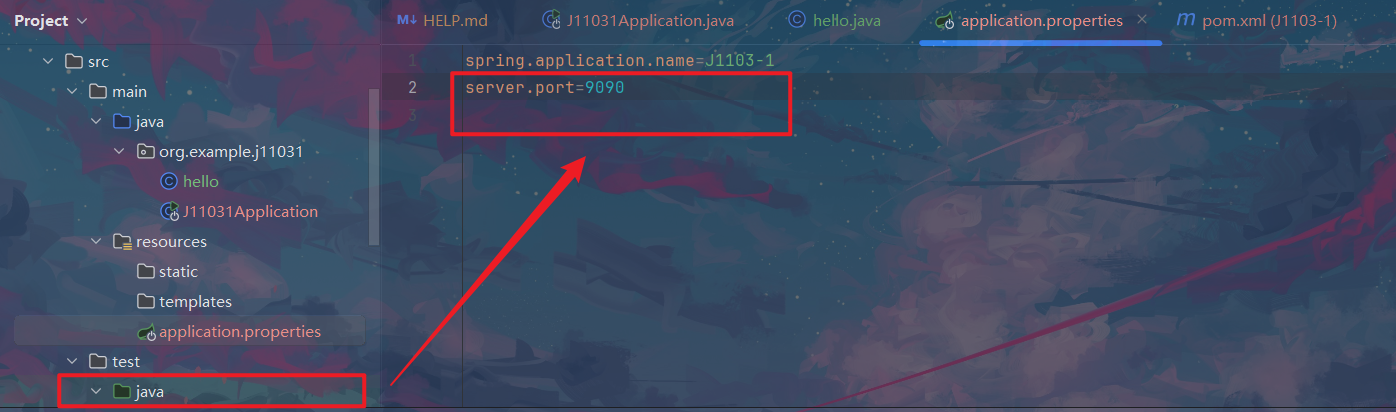Collapse the src folder chevron
Screen dimensions: 1396x412
coord(48,61)
